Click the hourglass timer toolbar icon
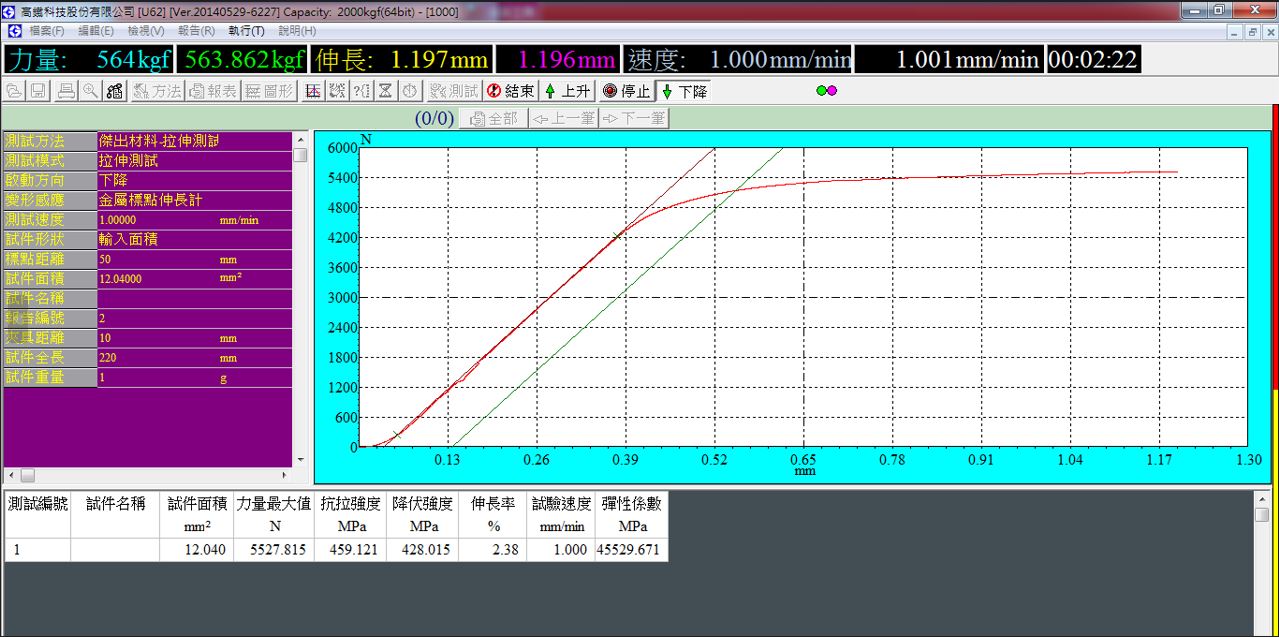This screenshot has height=637, width=1279. 386,90
